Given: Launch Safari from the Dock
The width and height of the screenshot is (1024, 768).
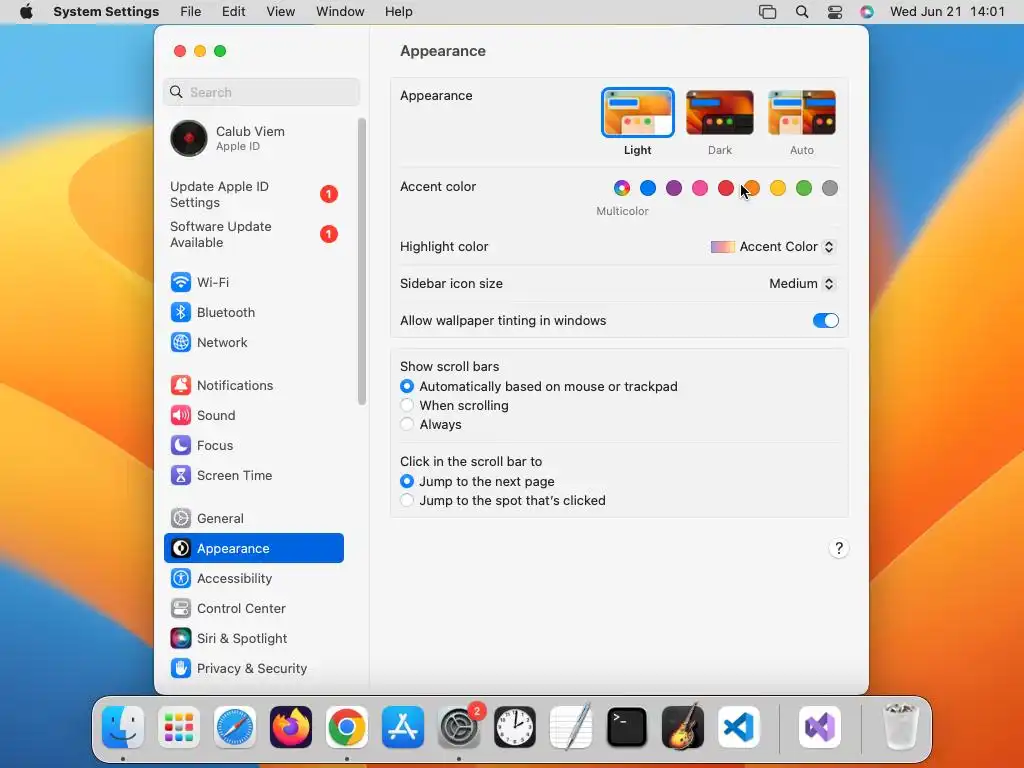Looking at the screenshot, I should [x=235, y=727].
